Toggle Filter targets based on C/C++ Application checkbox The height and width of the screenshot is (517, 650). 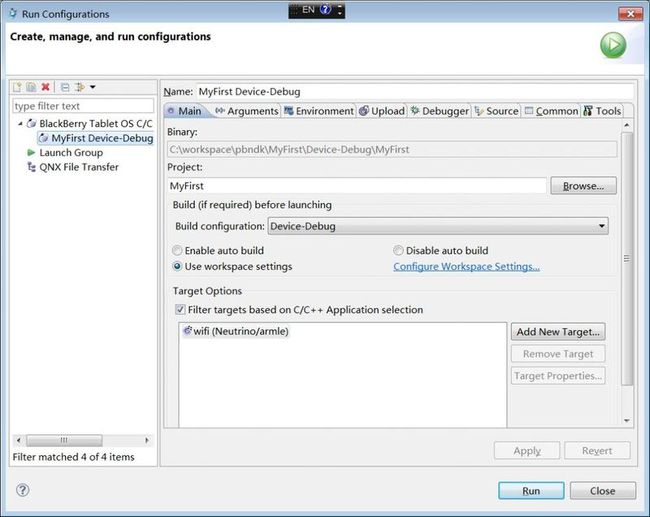click(180, 310)
